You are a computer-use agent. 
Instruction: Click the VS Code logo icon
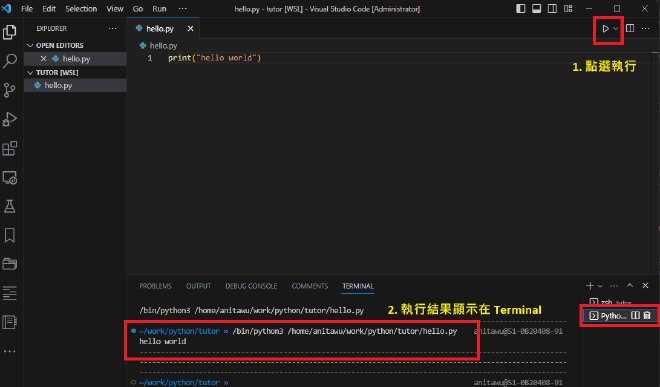[x=6, y=8]
